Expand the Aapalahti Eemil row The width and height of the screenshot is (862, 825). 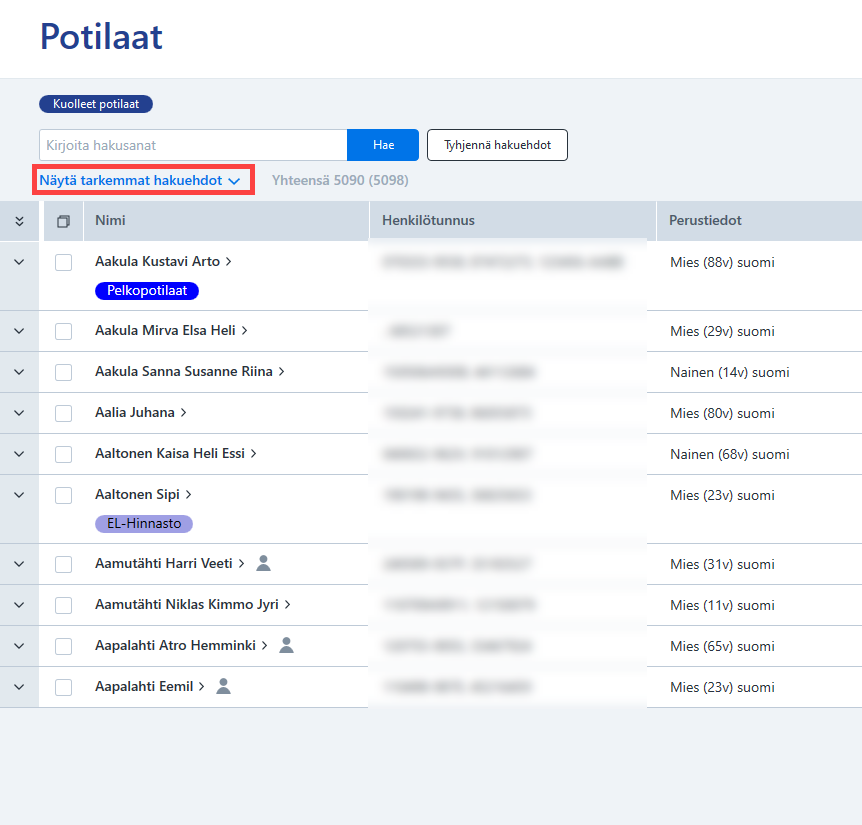19,687
